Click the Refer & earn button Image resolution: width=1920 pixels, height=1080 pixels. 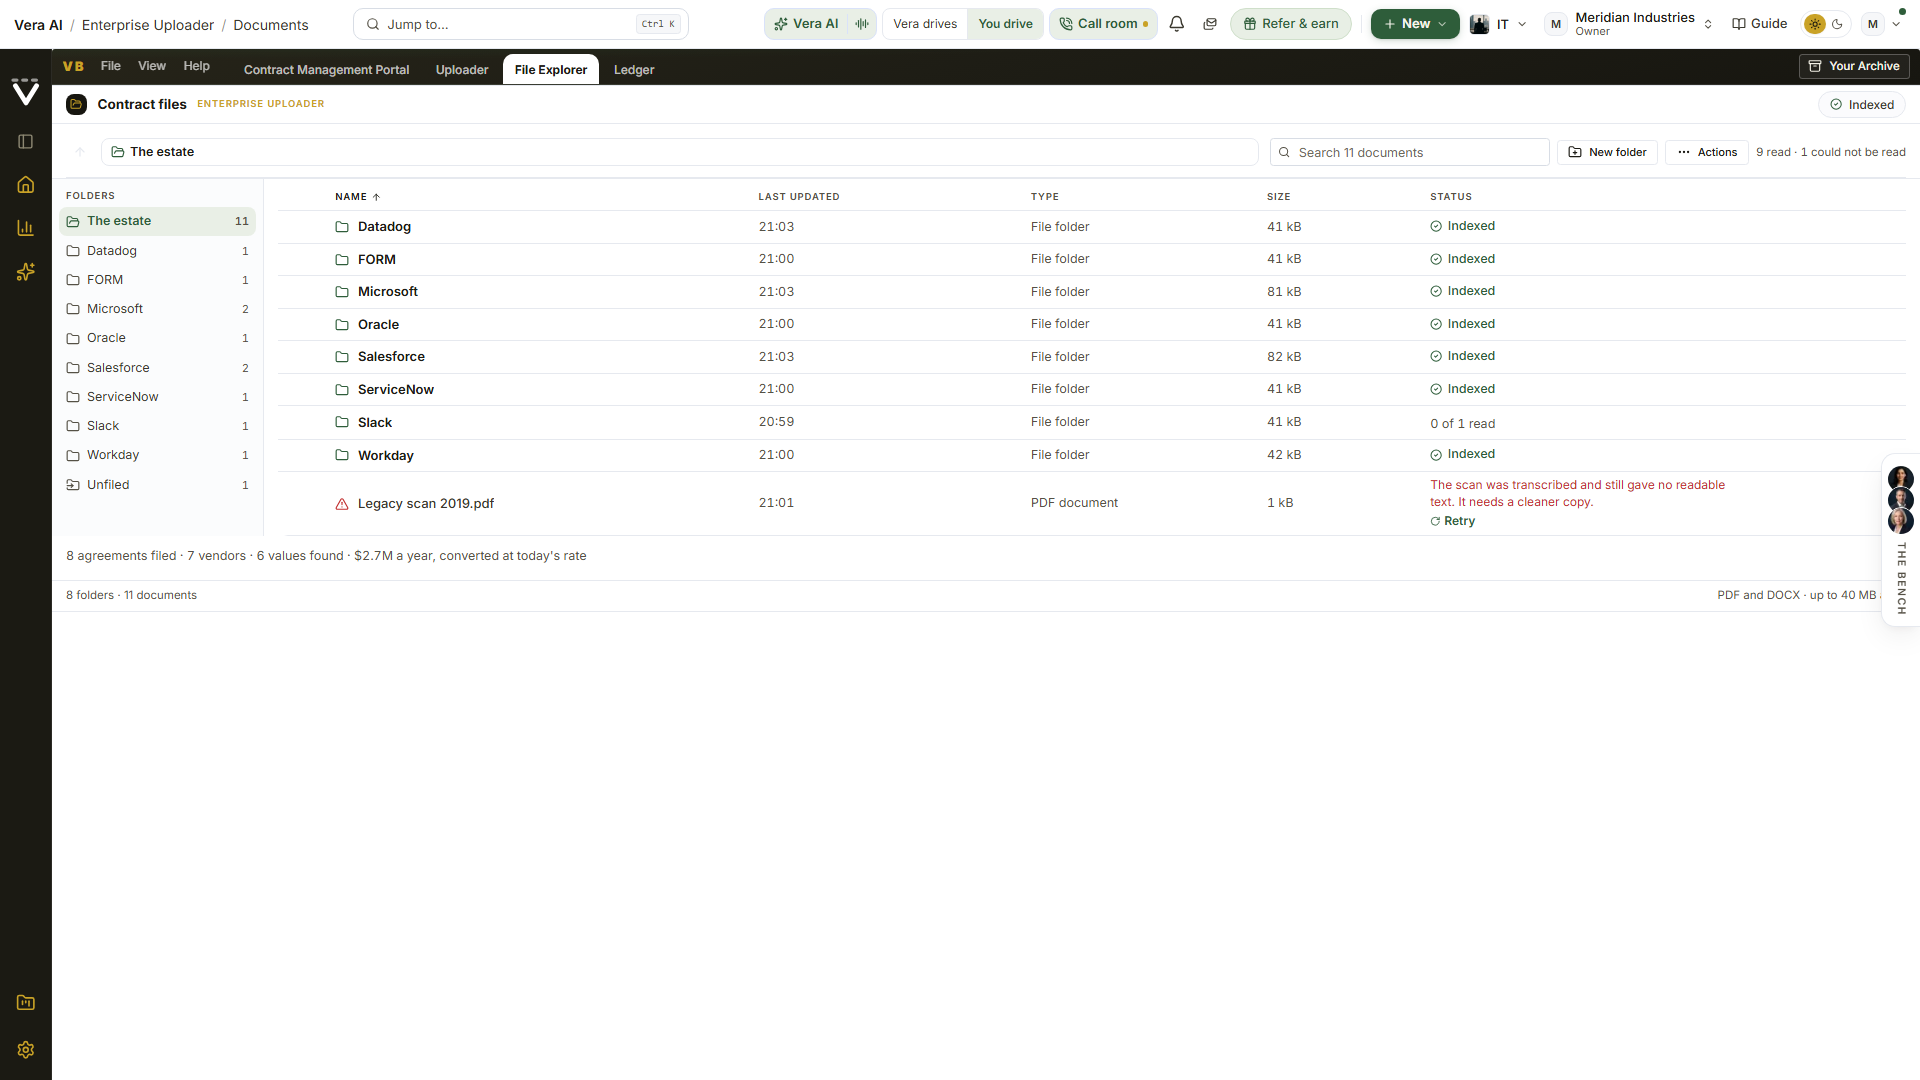pyautogui.click(x=1291, y=24)
